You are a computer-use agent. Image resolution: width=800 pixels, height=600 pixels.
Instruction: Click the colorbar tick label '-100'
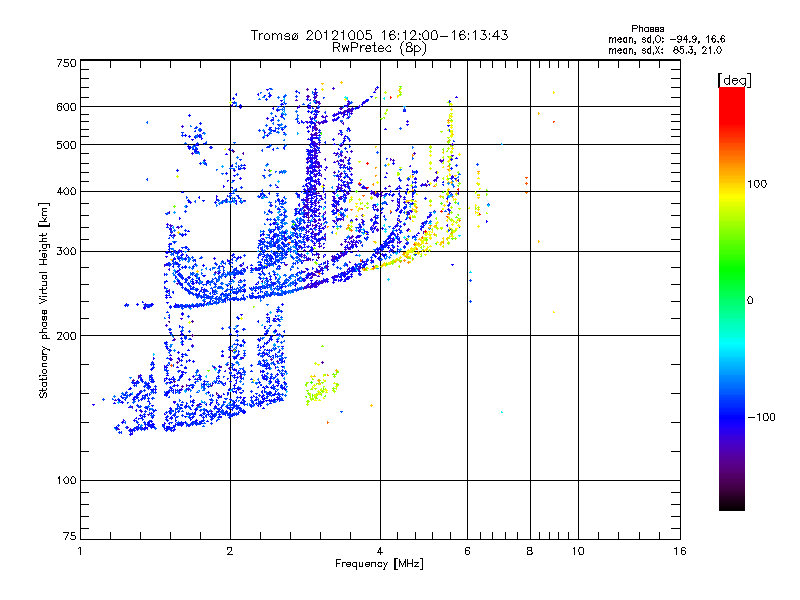click(x=761, y=417)
